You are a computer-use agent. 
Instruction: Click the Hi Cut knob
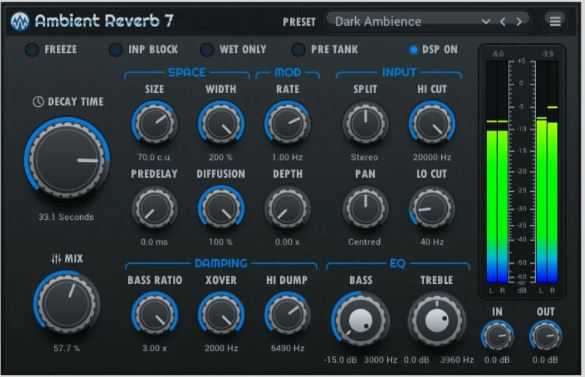tap(432, 123)
